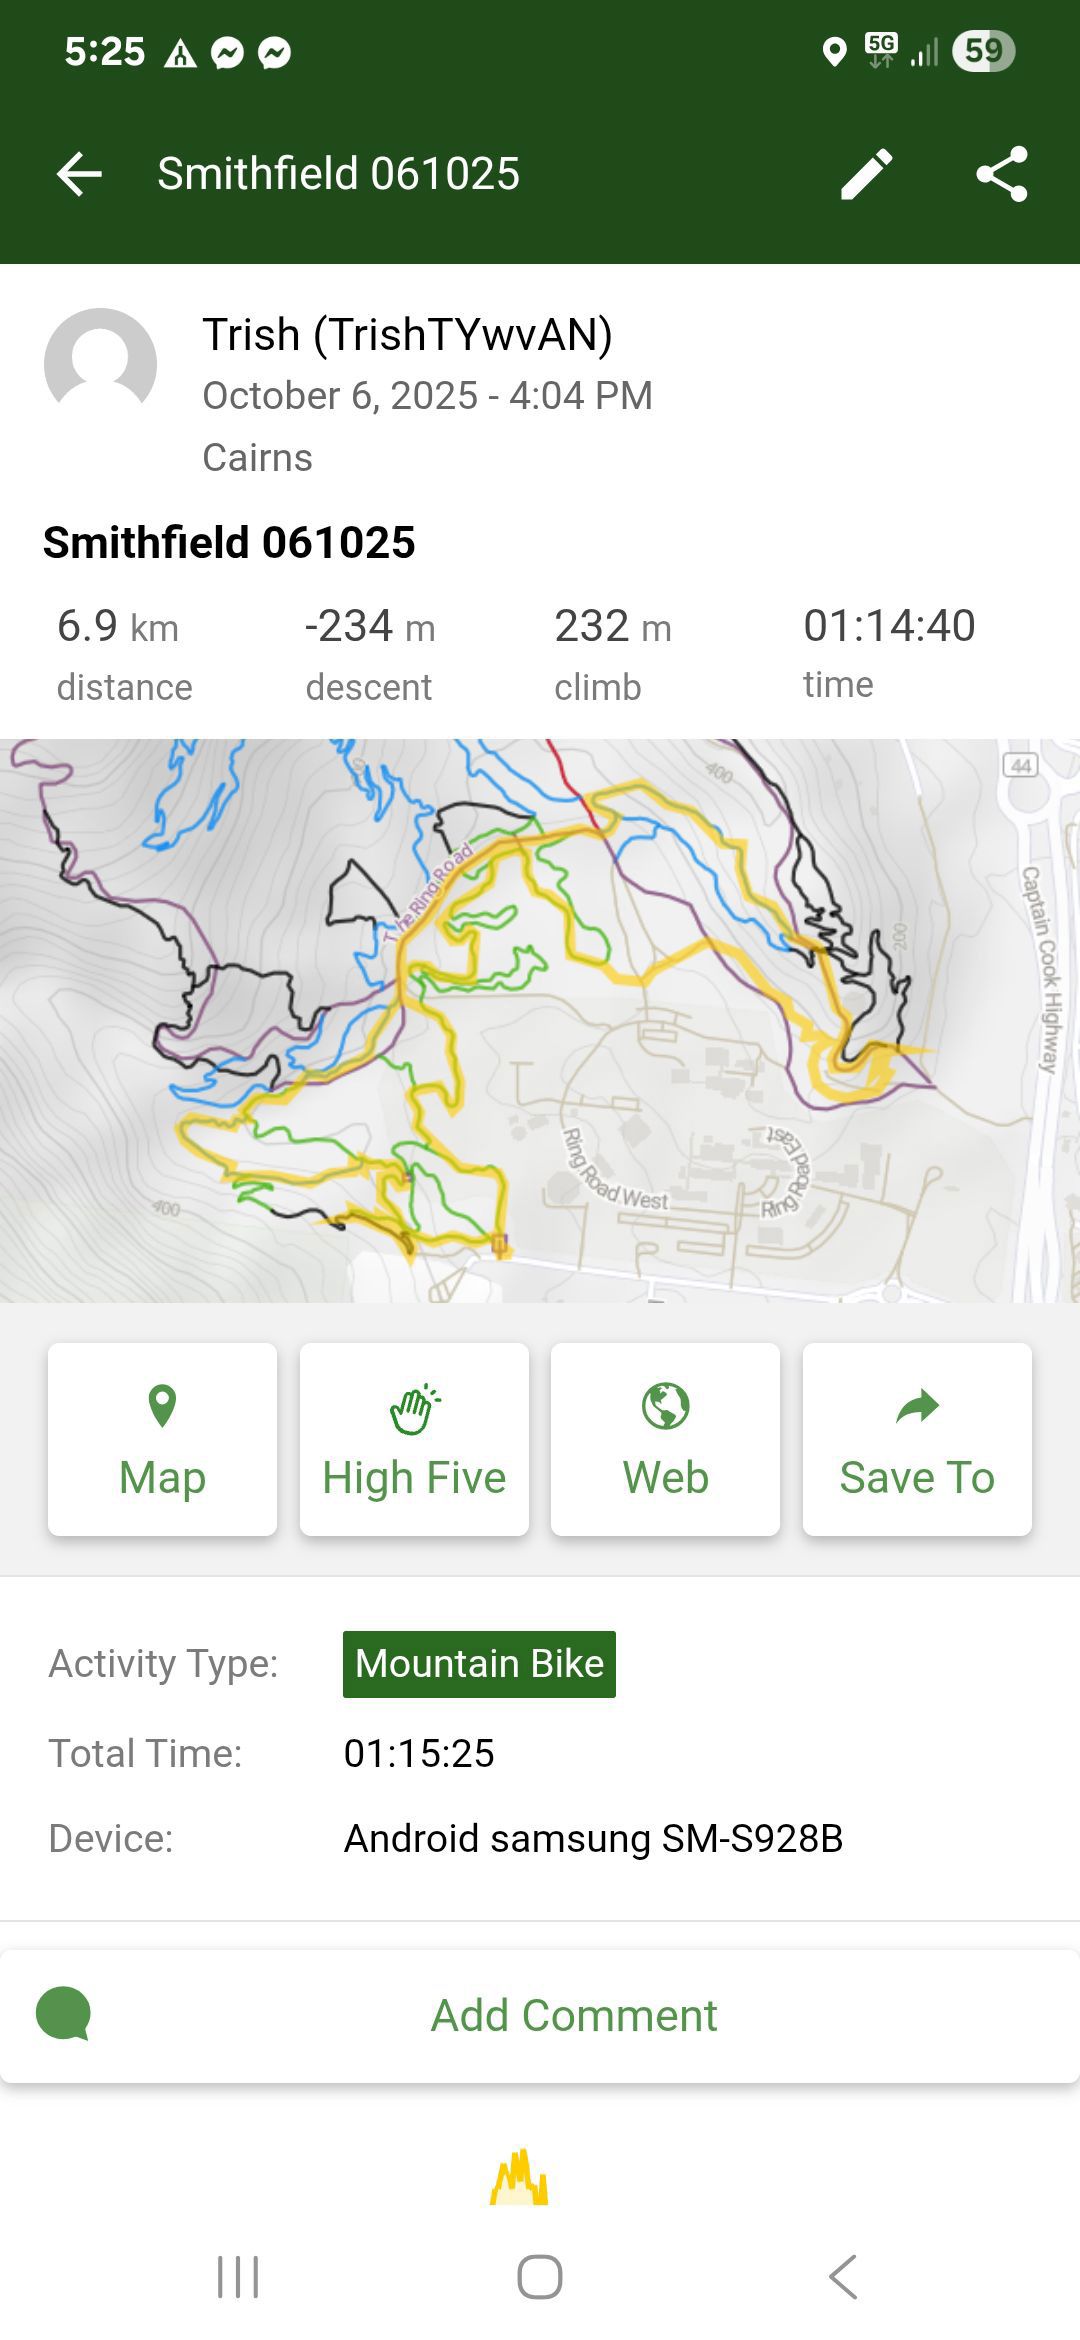Tap the Save To button
This screenshot has height=2340, width=1080.
coord(917,1439)
